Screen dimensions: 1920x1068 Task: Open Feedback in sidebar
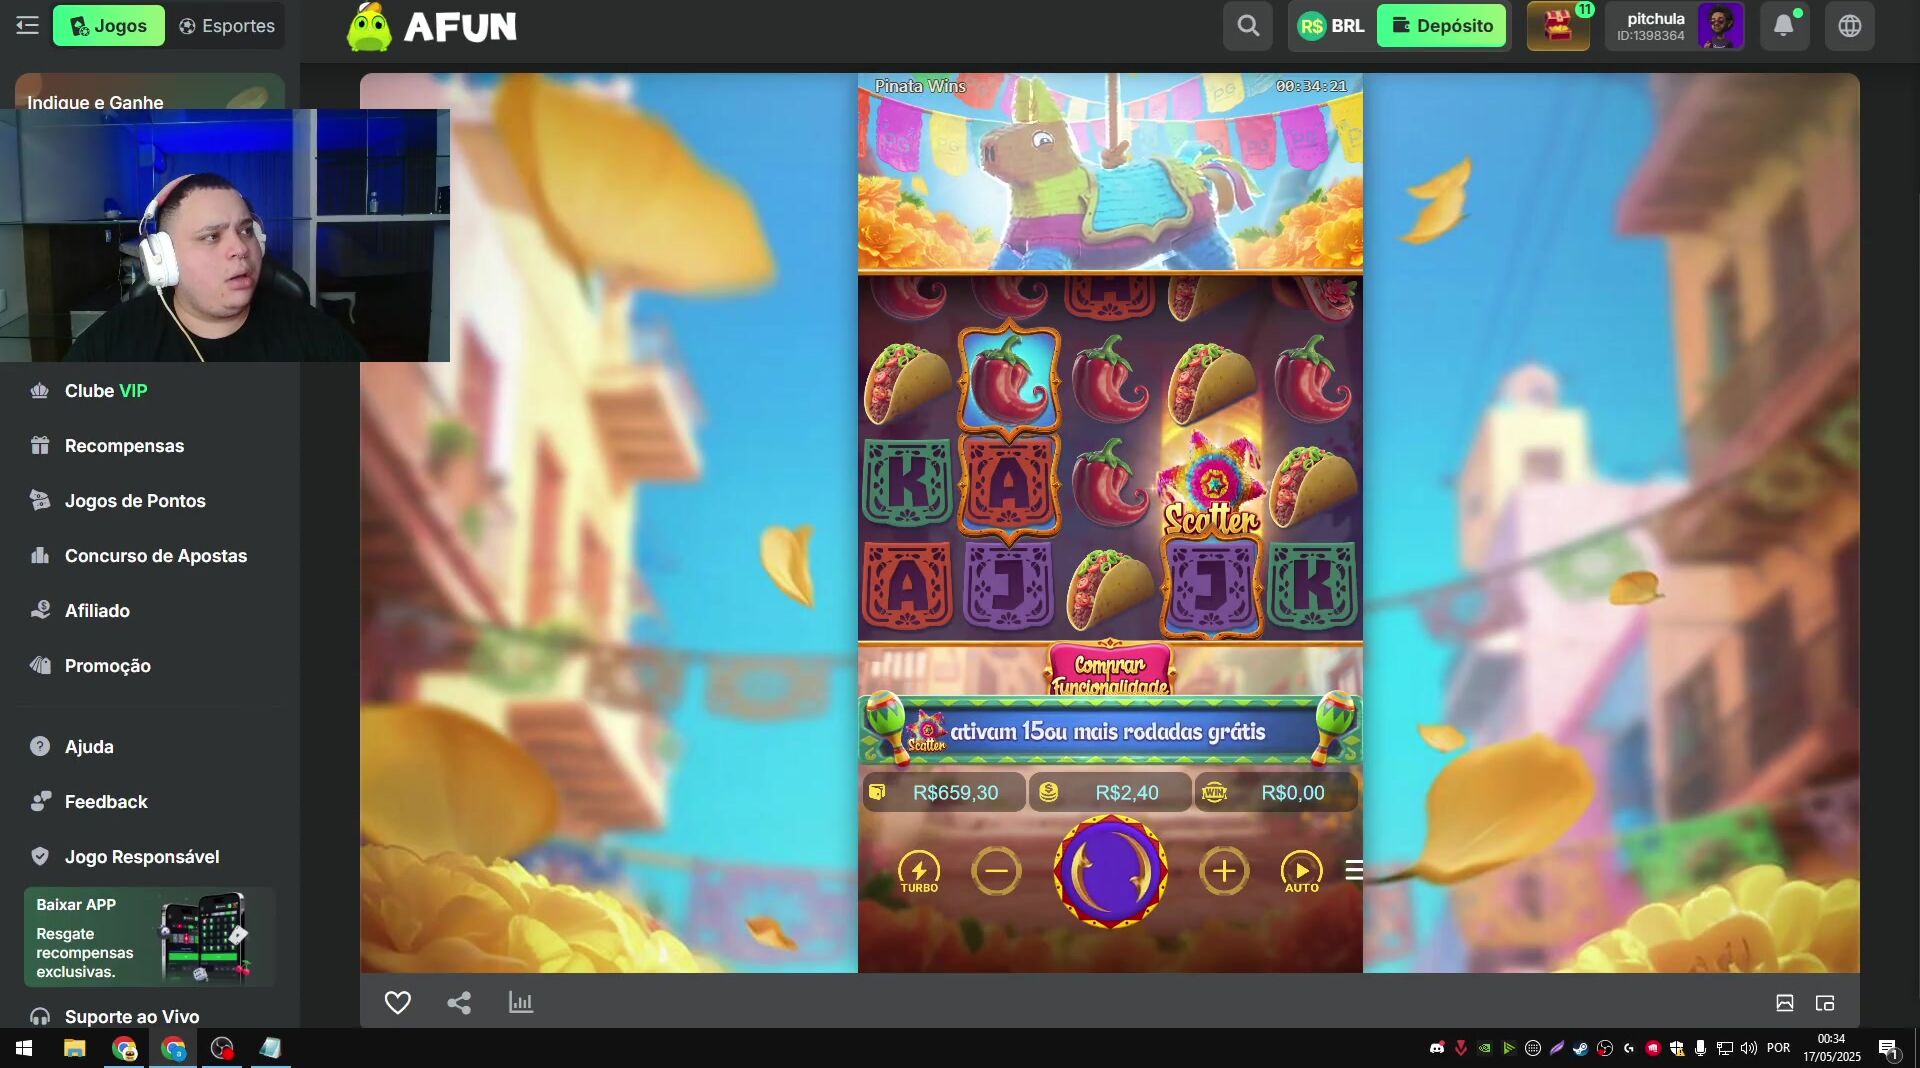[106, 802]
